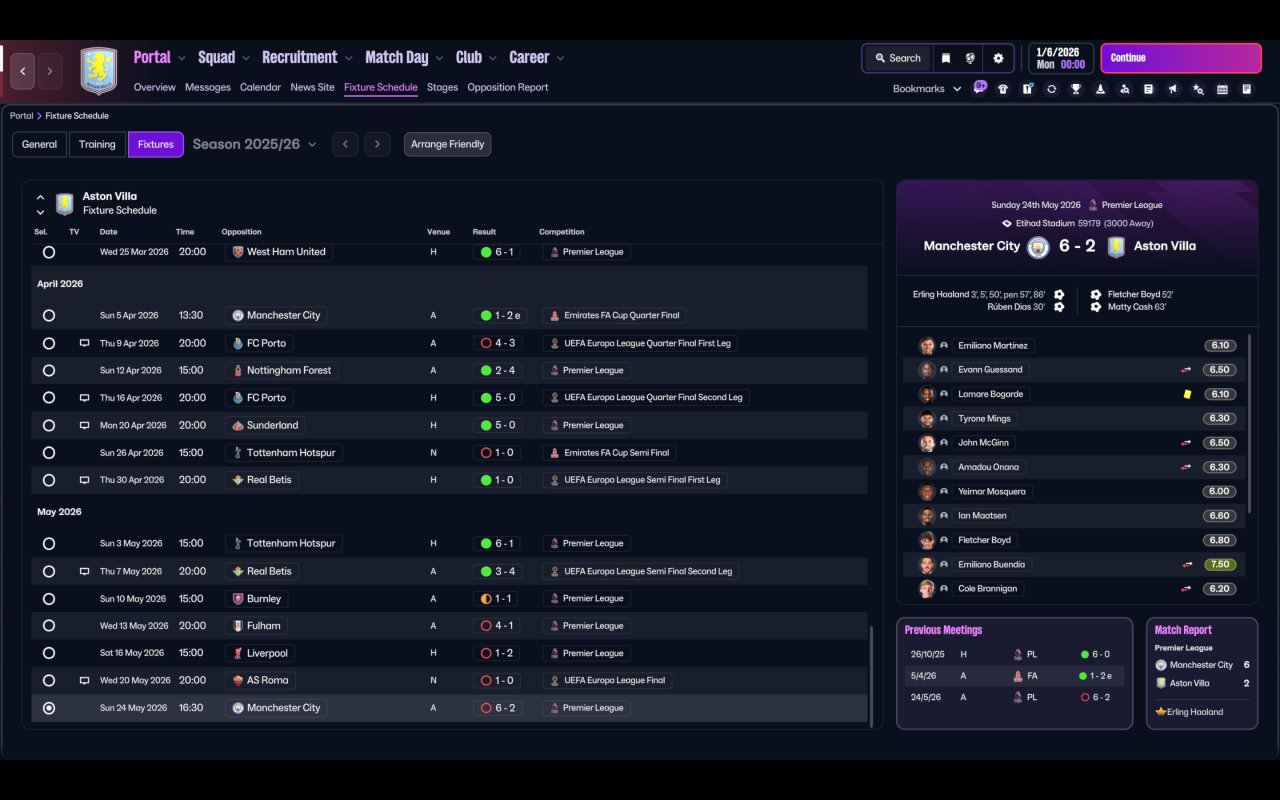
Task: Open the megaphone bookmark icon
Action: click(x=1173, y=89)
